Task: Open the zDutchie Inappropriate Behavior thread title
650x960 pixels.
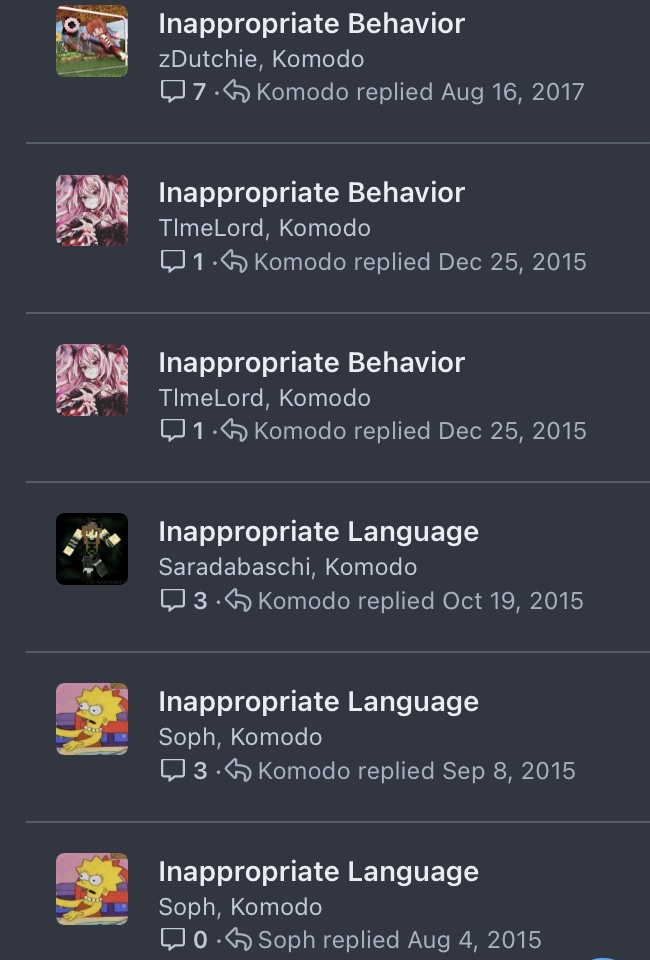Action: [312, 24]
